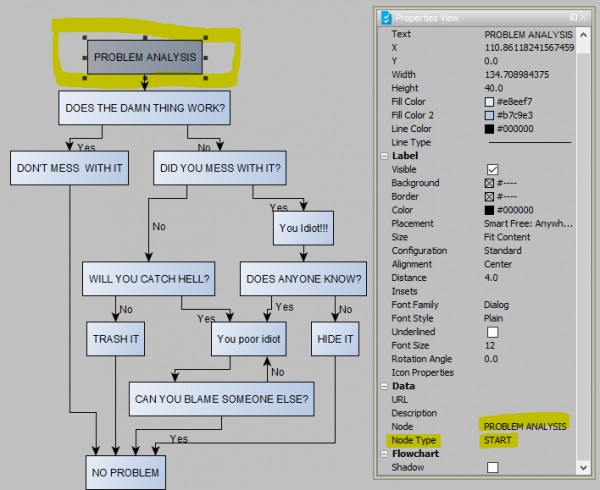Click the scroll up arrow in Properties View
Viewport: 600px width, 490px height.
(585, 33)
